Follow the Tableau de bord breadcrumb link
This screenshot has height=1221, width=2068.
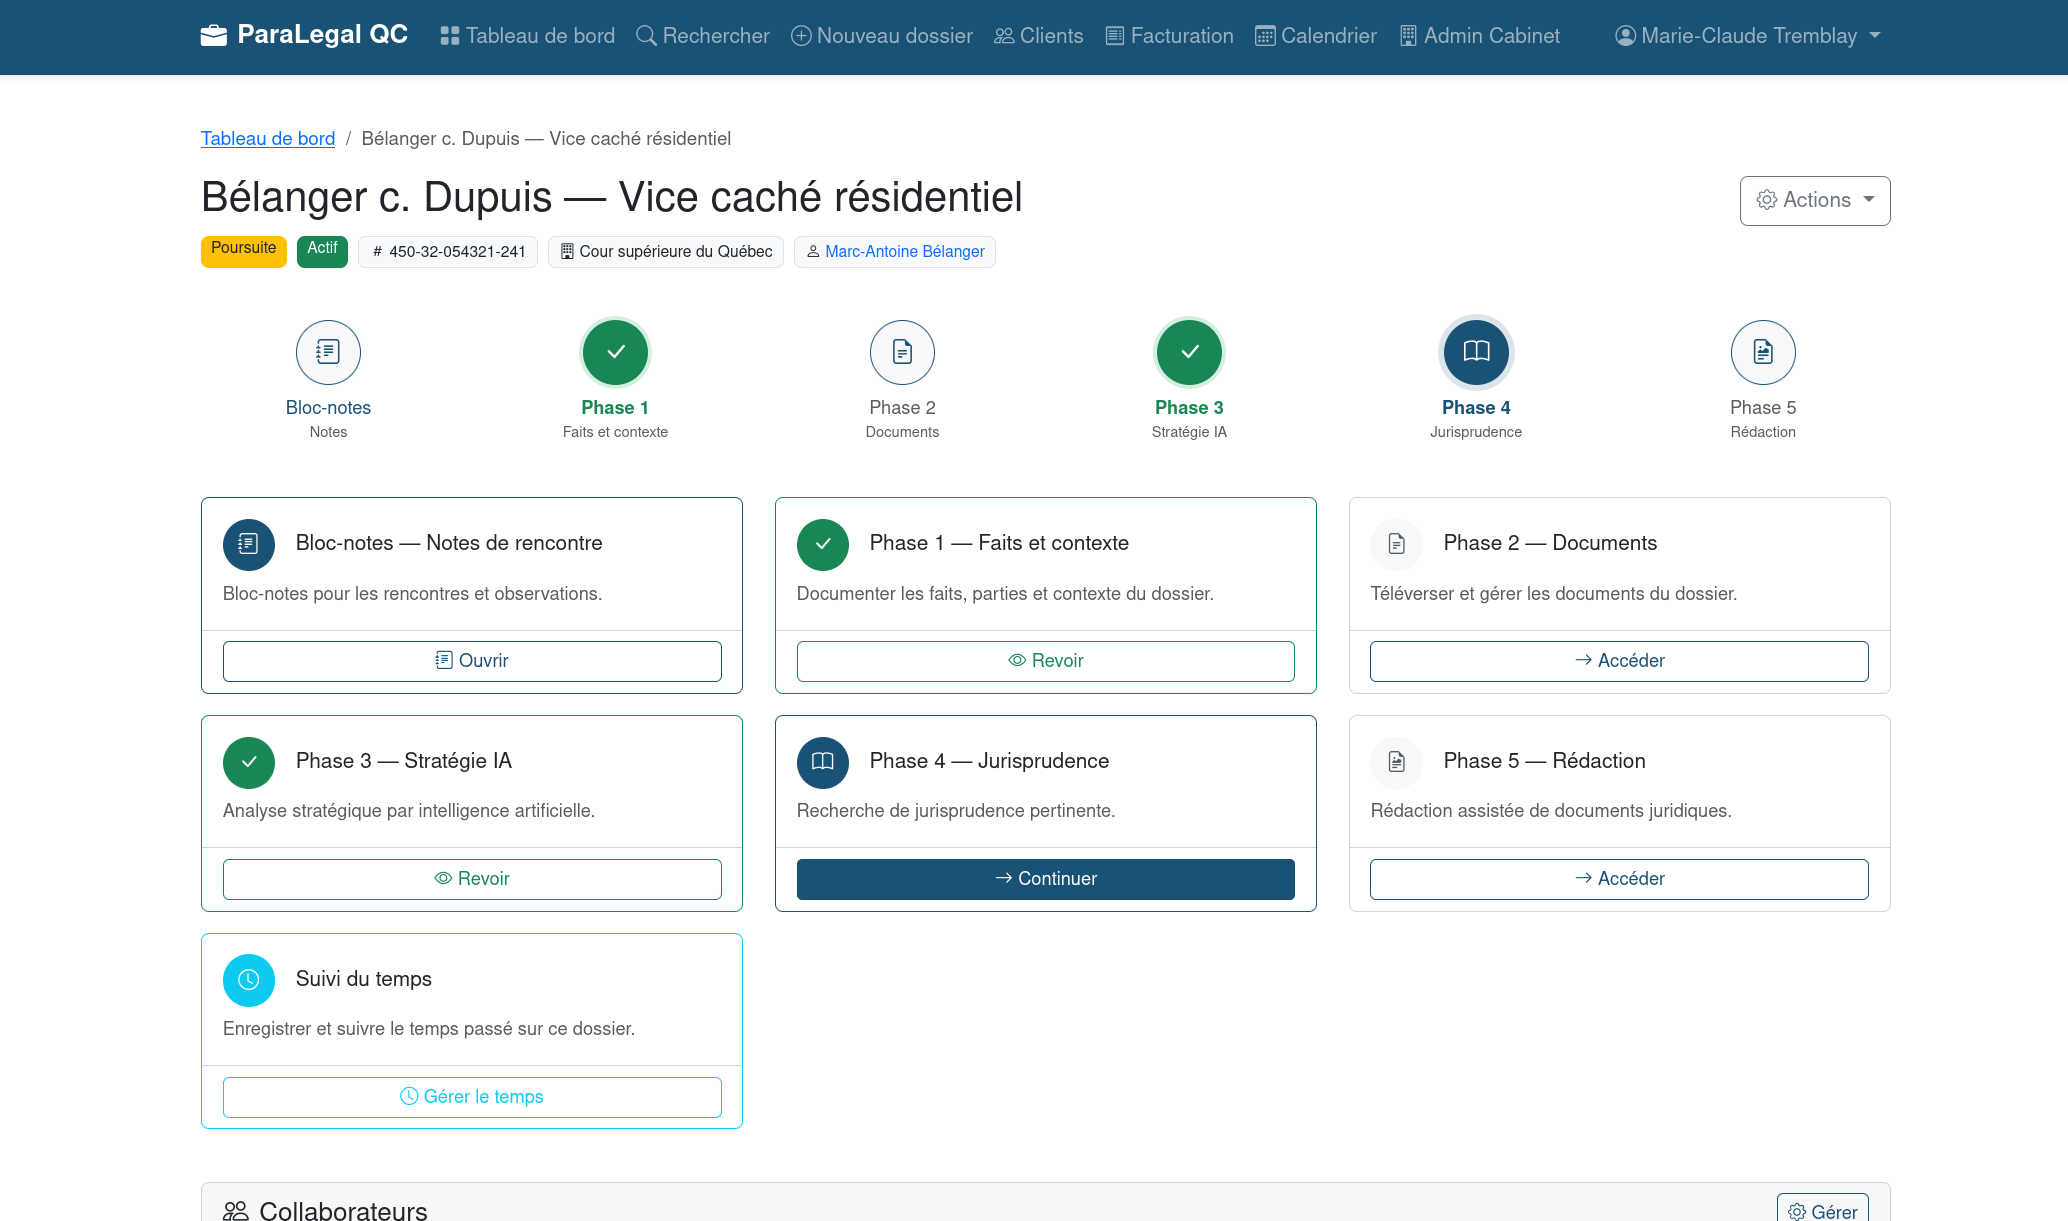point(267,138)
